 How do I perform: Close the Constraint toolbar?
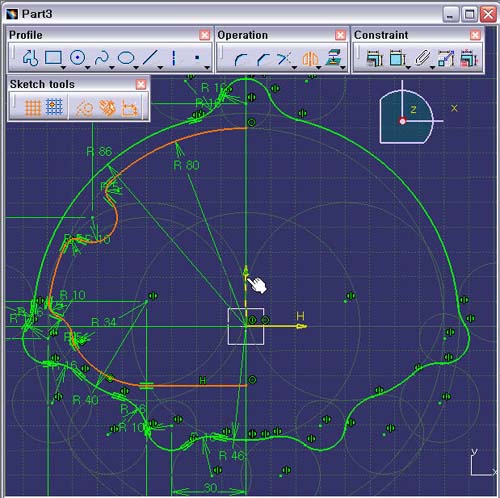[475, 35]
